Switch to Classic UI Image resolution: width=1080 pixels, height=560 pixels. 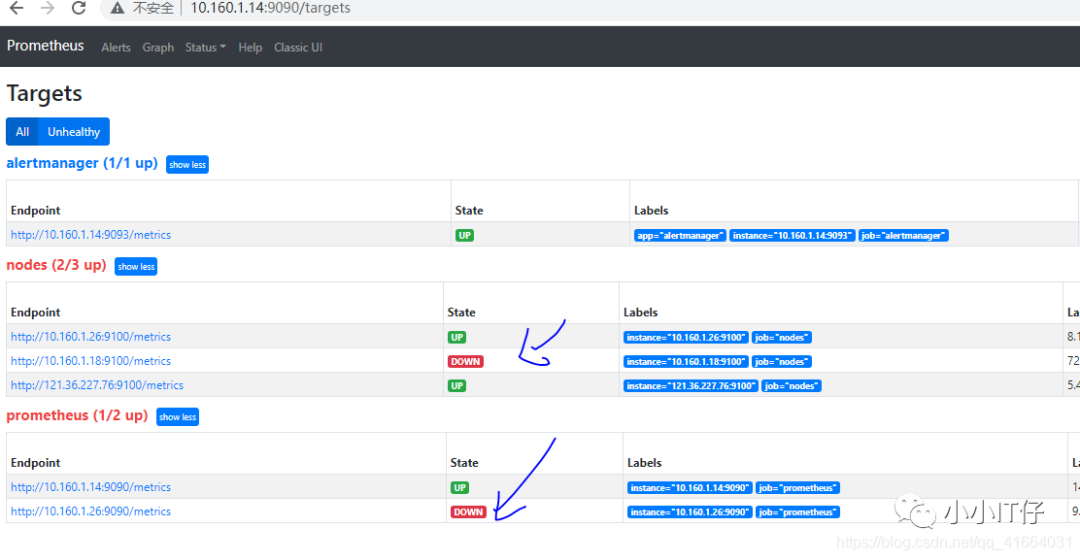[x=298, y=48]
